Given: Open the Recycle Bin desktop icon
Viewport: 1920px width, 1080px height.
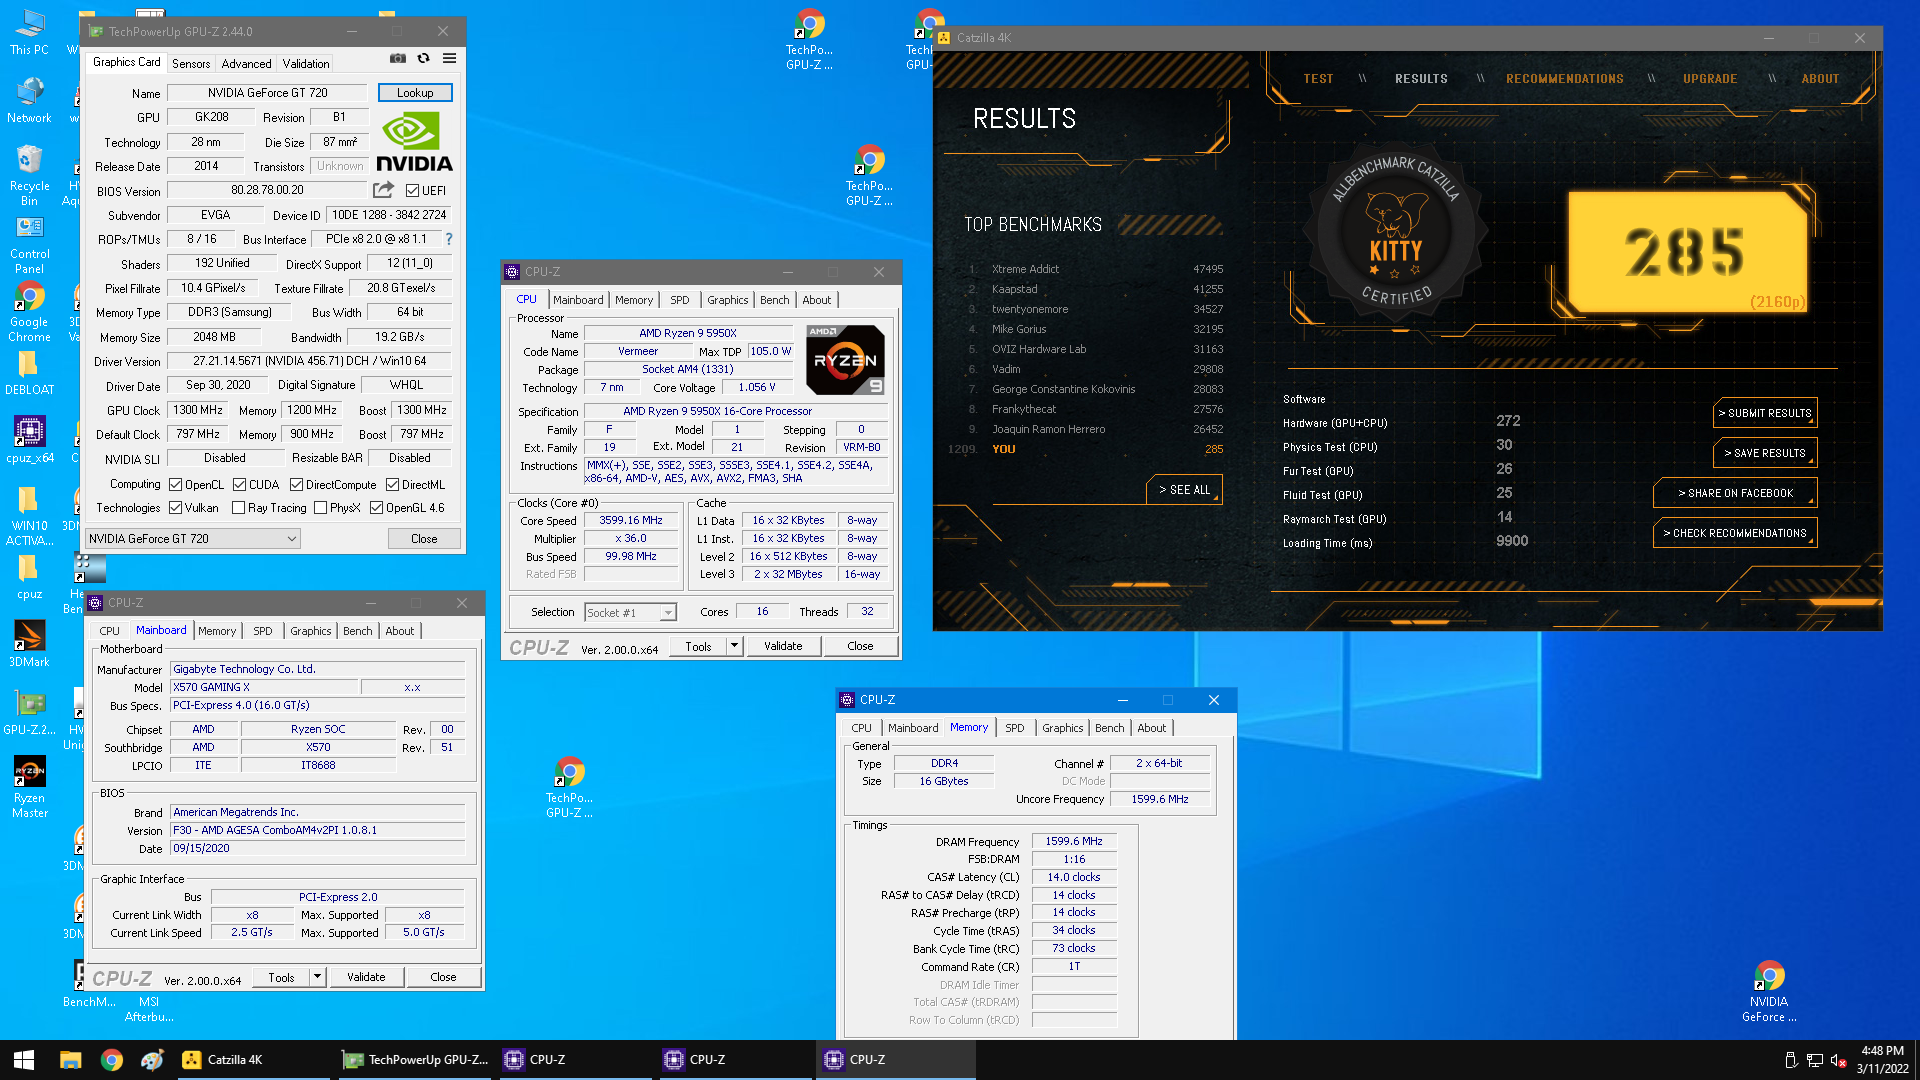Looking at the screenshot, I should click(29, 175).
